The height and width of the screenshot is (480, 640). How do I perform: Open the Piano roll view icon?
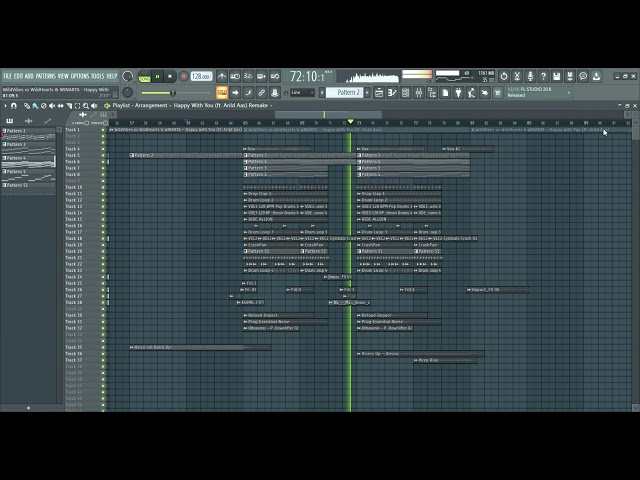tap(392, 93)
